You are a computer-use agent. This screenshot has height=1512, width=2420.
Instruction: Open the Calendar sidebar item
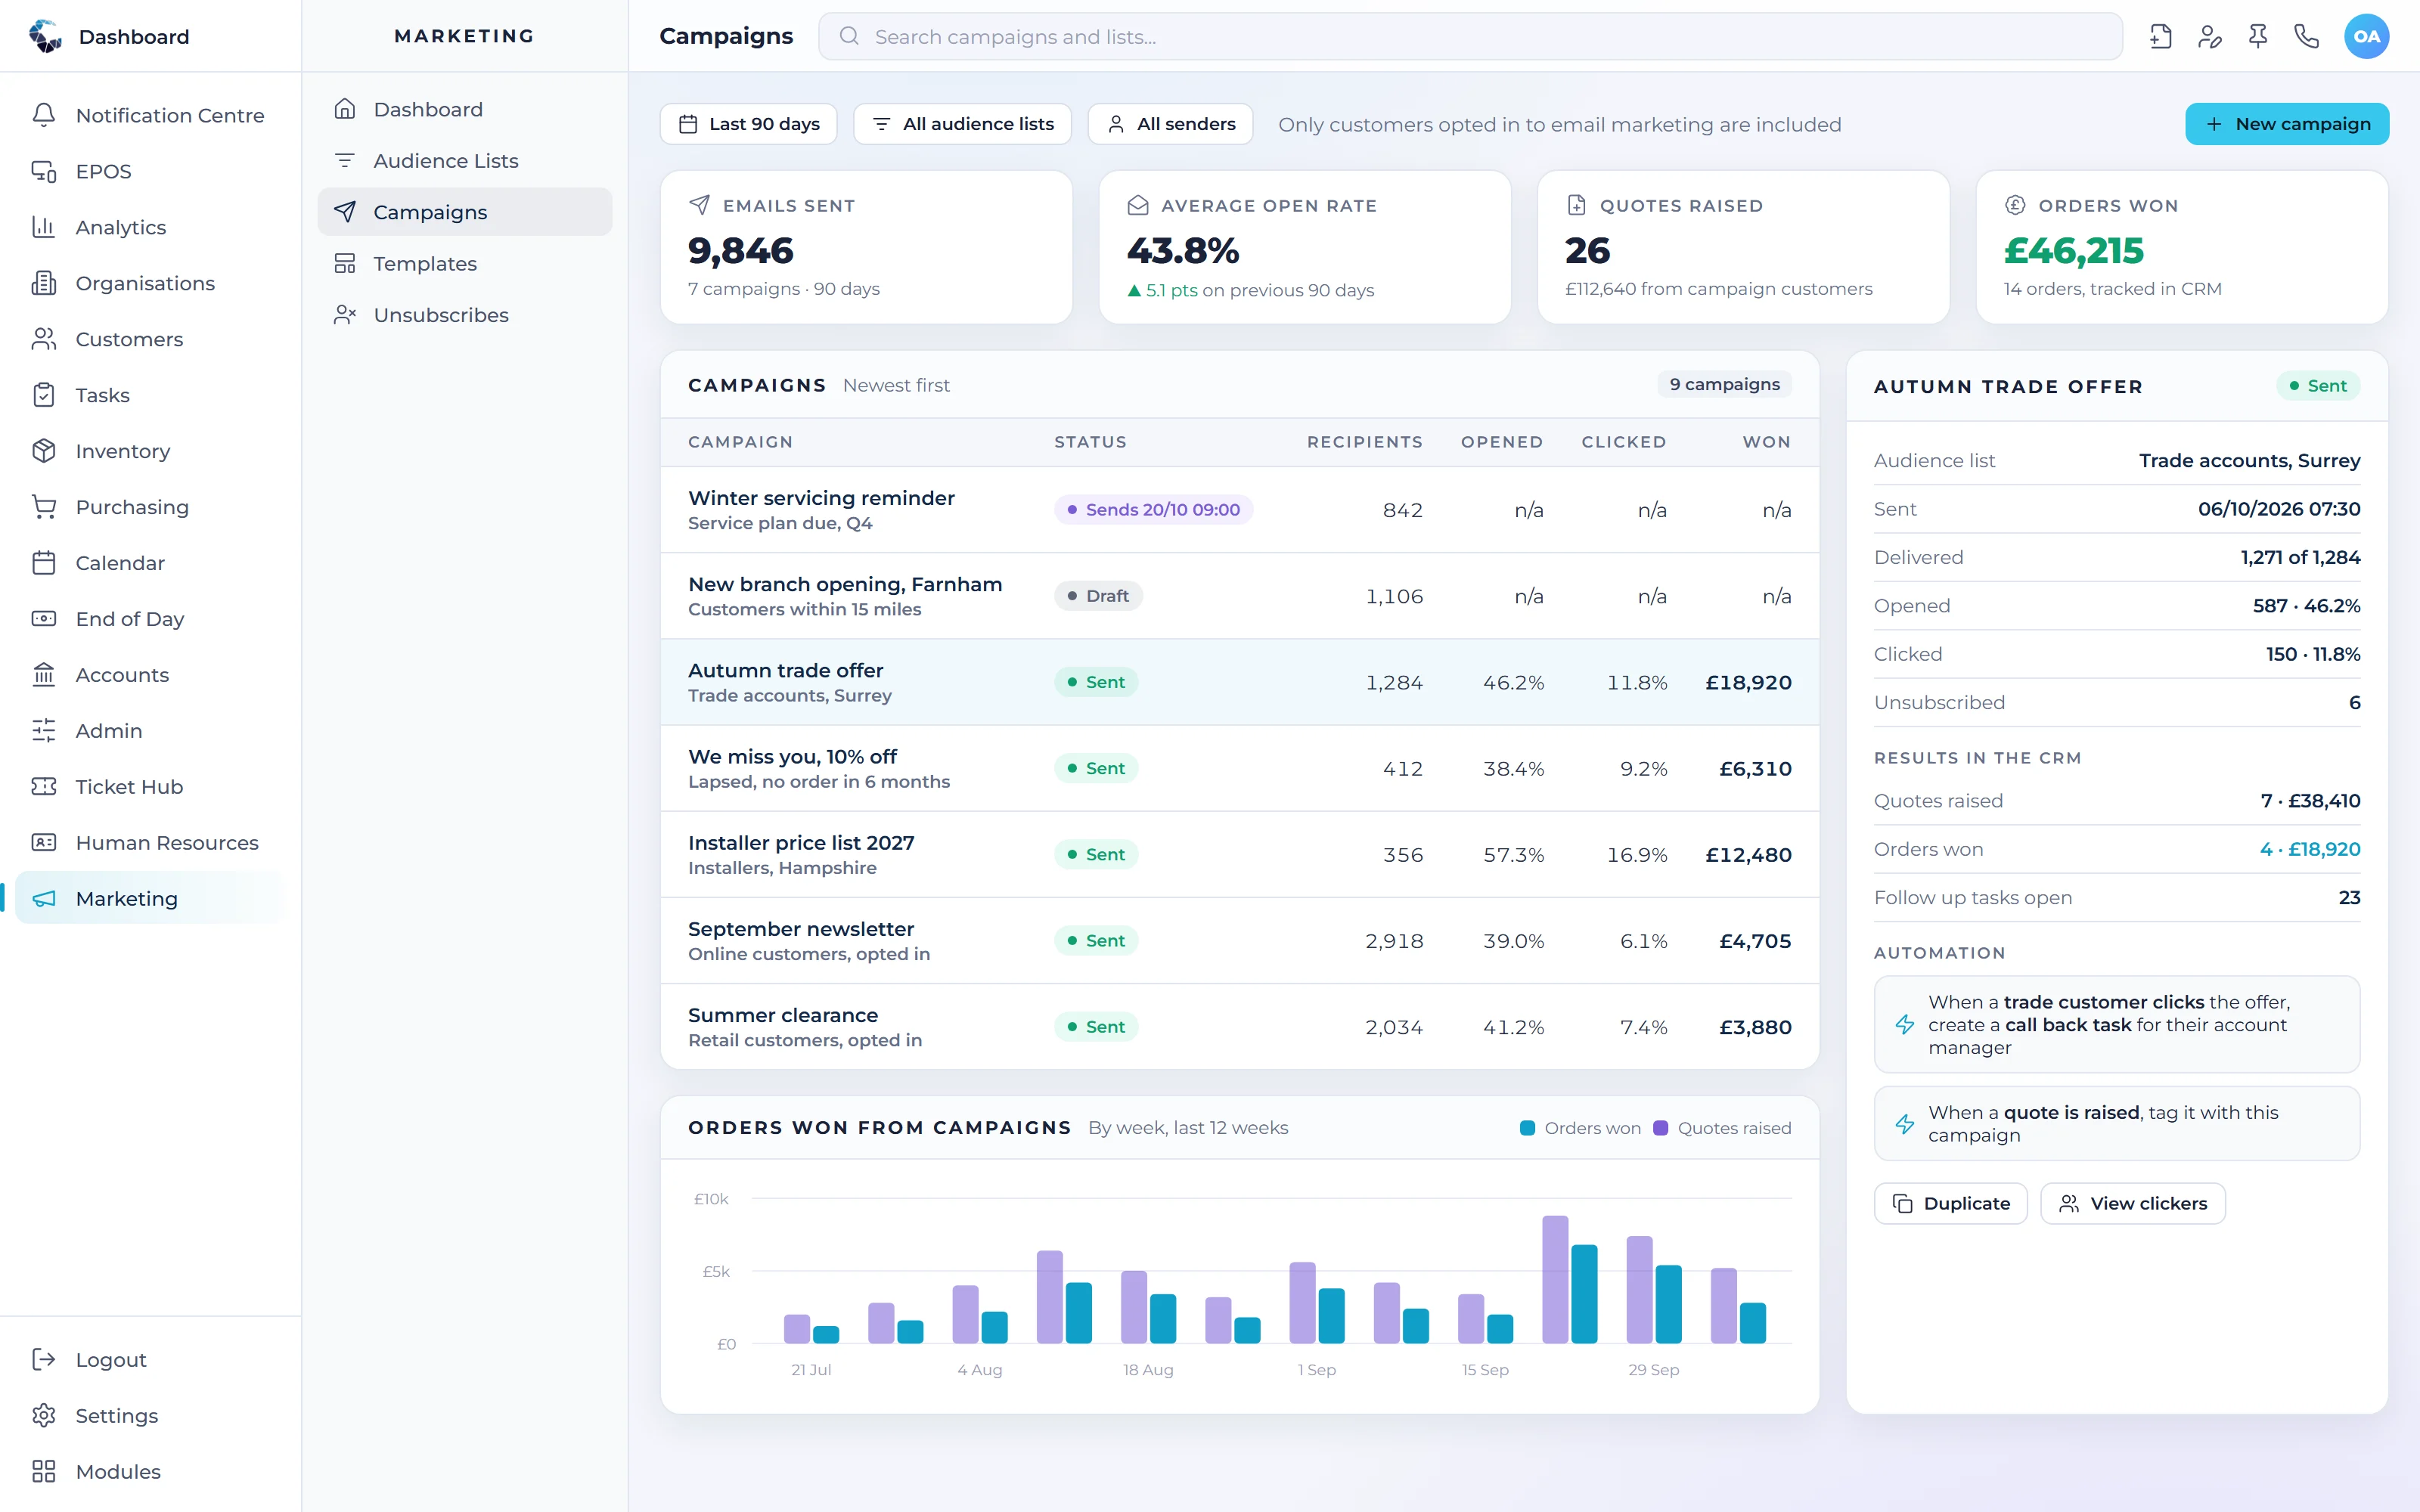coord(150,563)
